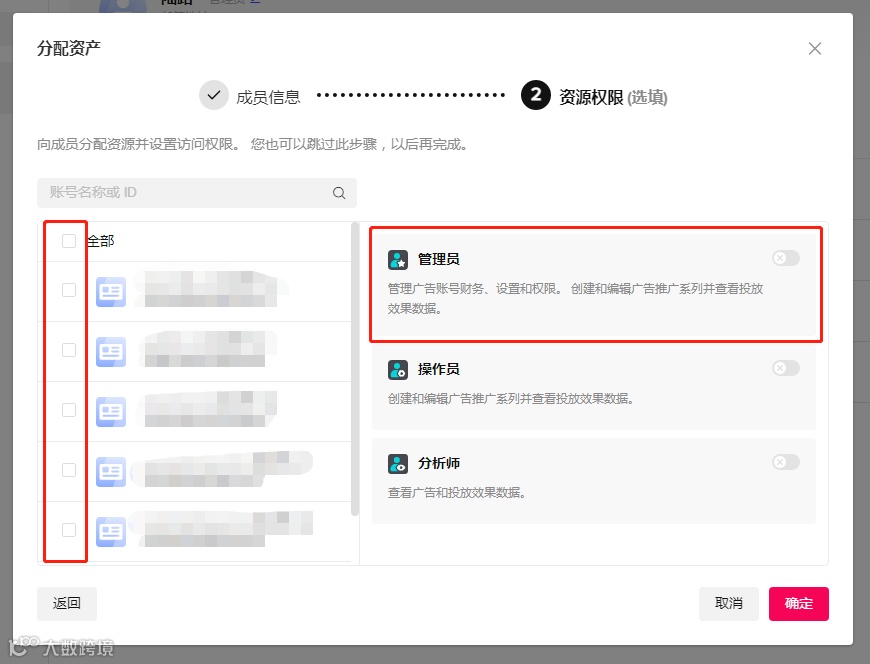
Task: Check the 全部 select-all checkbox
Action: [x=69, y=241]
